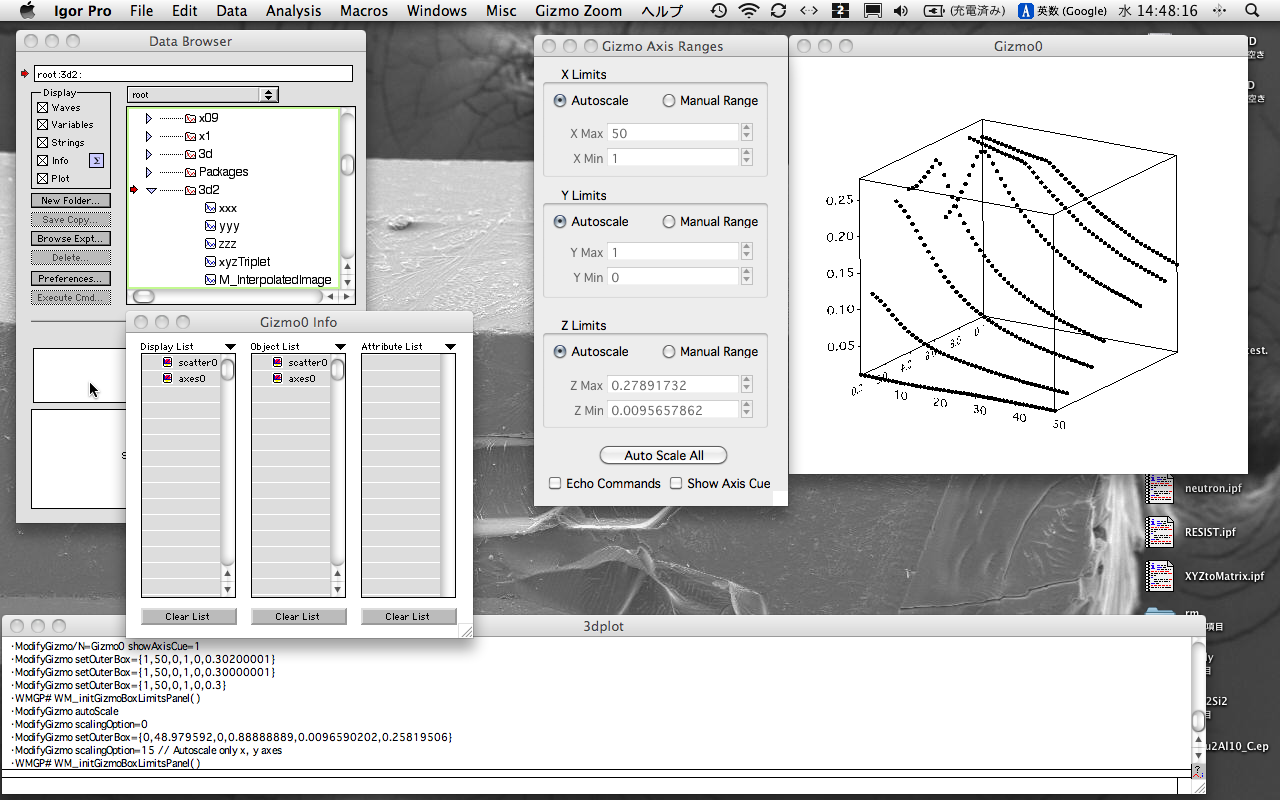This screenshot has width=1280, height=800.
Task: Select the 3d folder icon
Action: point(190,154)
